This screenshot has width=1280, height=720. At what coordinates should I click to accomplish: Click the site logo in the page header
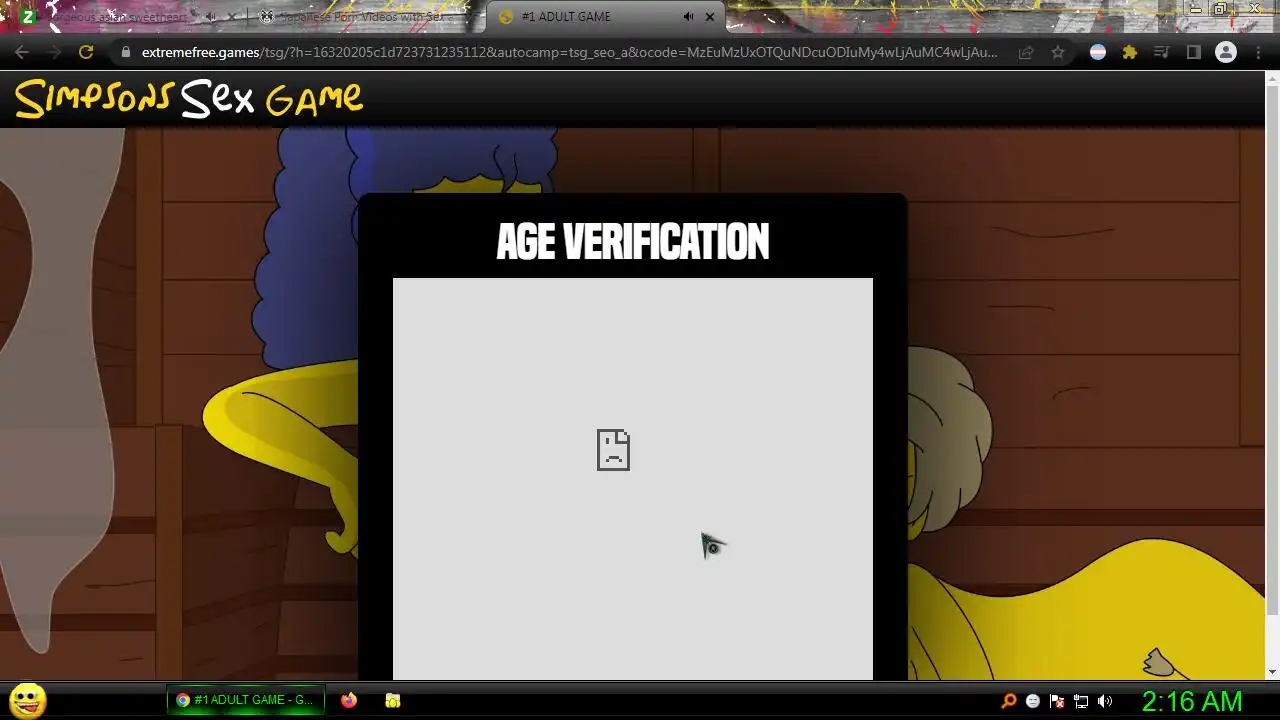189,99
